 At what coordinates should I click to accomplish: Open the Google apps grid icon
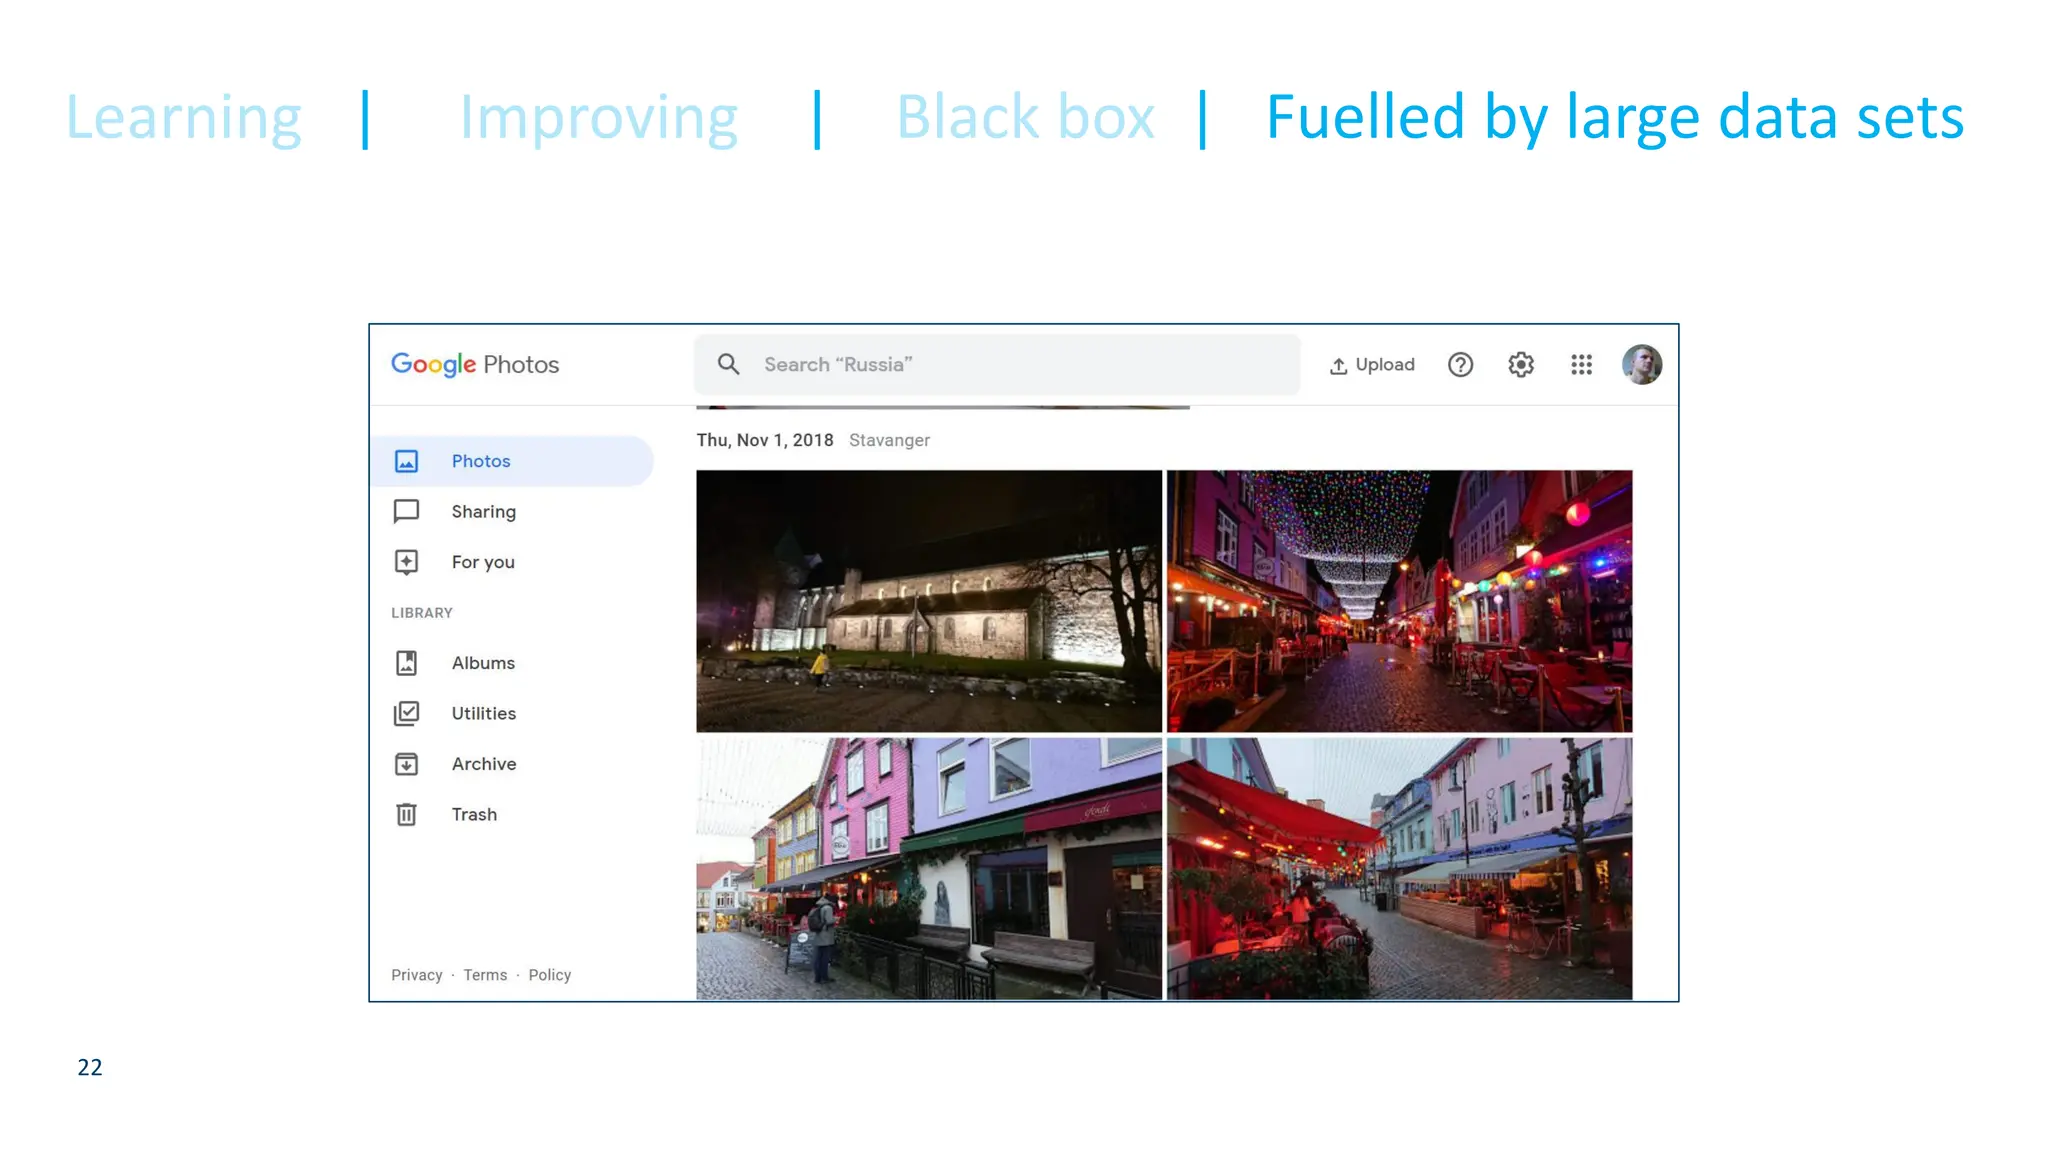[x=1581, y=365]
